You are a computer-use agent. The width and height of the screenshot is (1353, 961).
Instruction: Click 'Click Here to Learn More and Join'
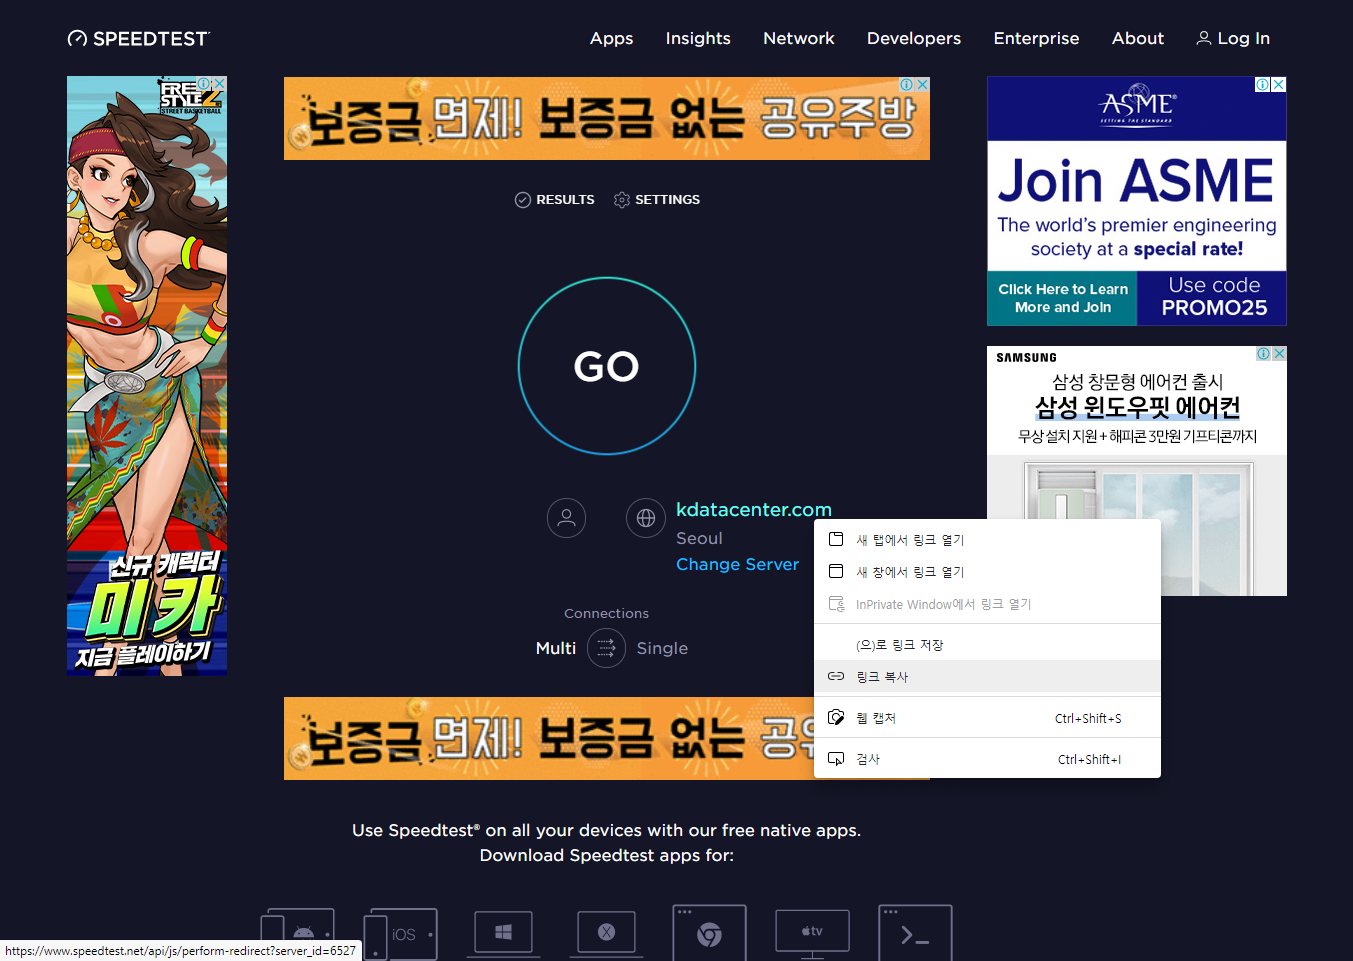tap(1062, 298)
